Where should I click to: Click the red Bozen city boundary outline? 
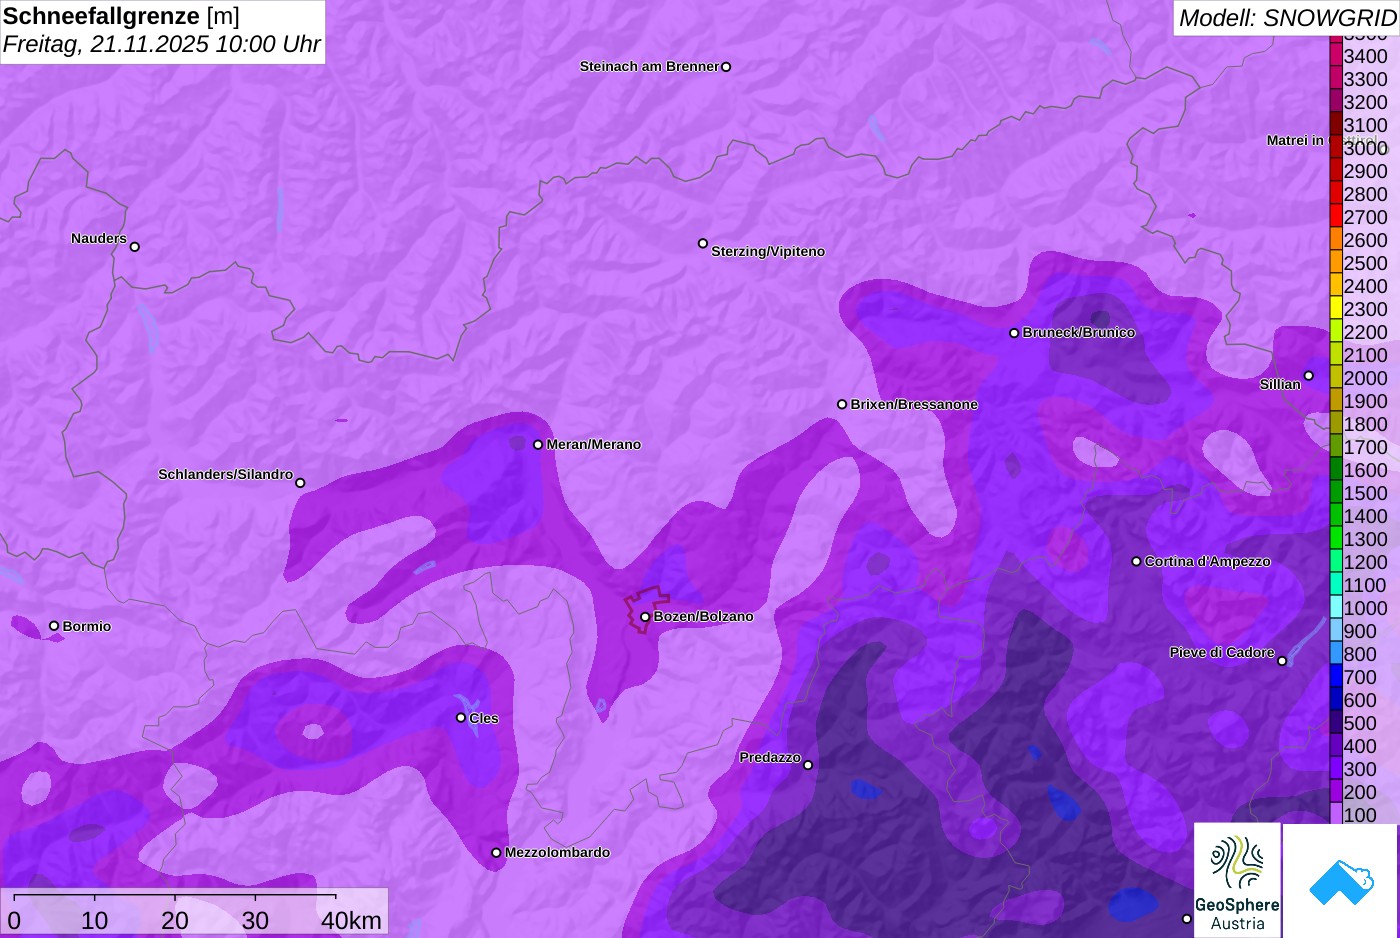tap(648, 609)
